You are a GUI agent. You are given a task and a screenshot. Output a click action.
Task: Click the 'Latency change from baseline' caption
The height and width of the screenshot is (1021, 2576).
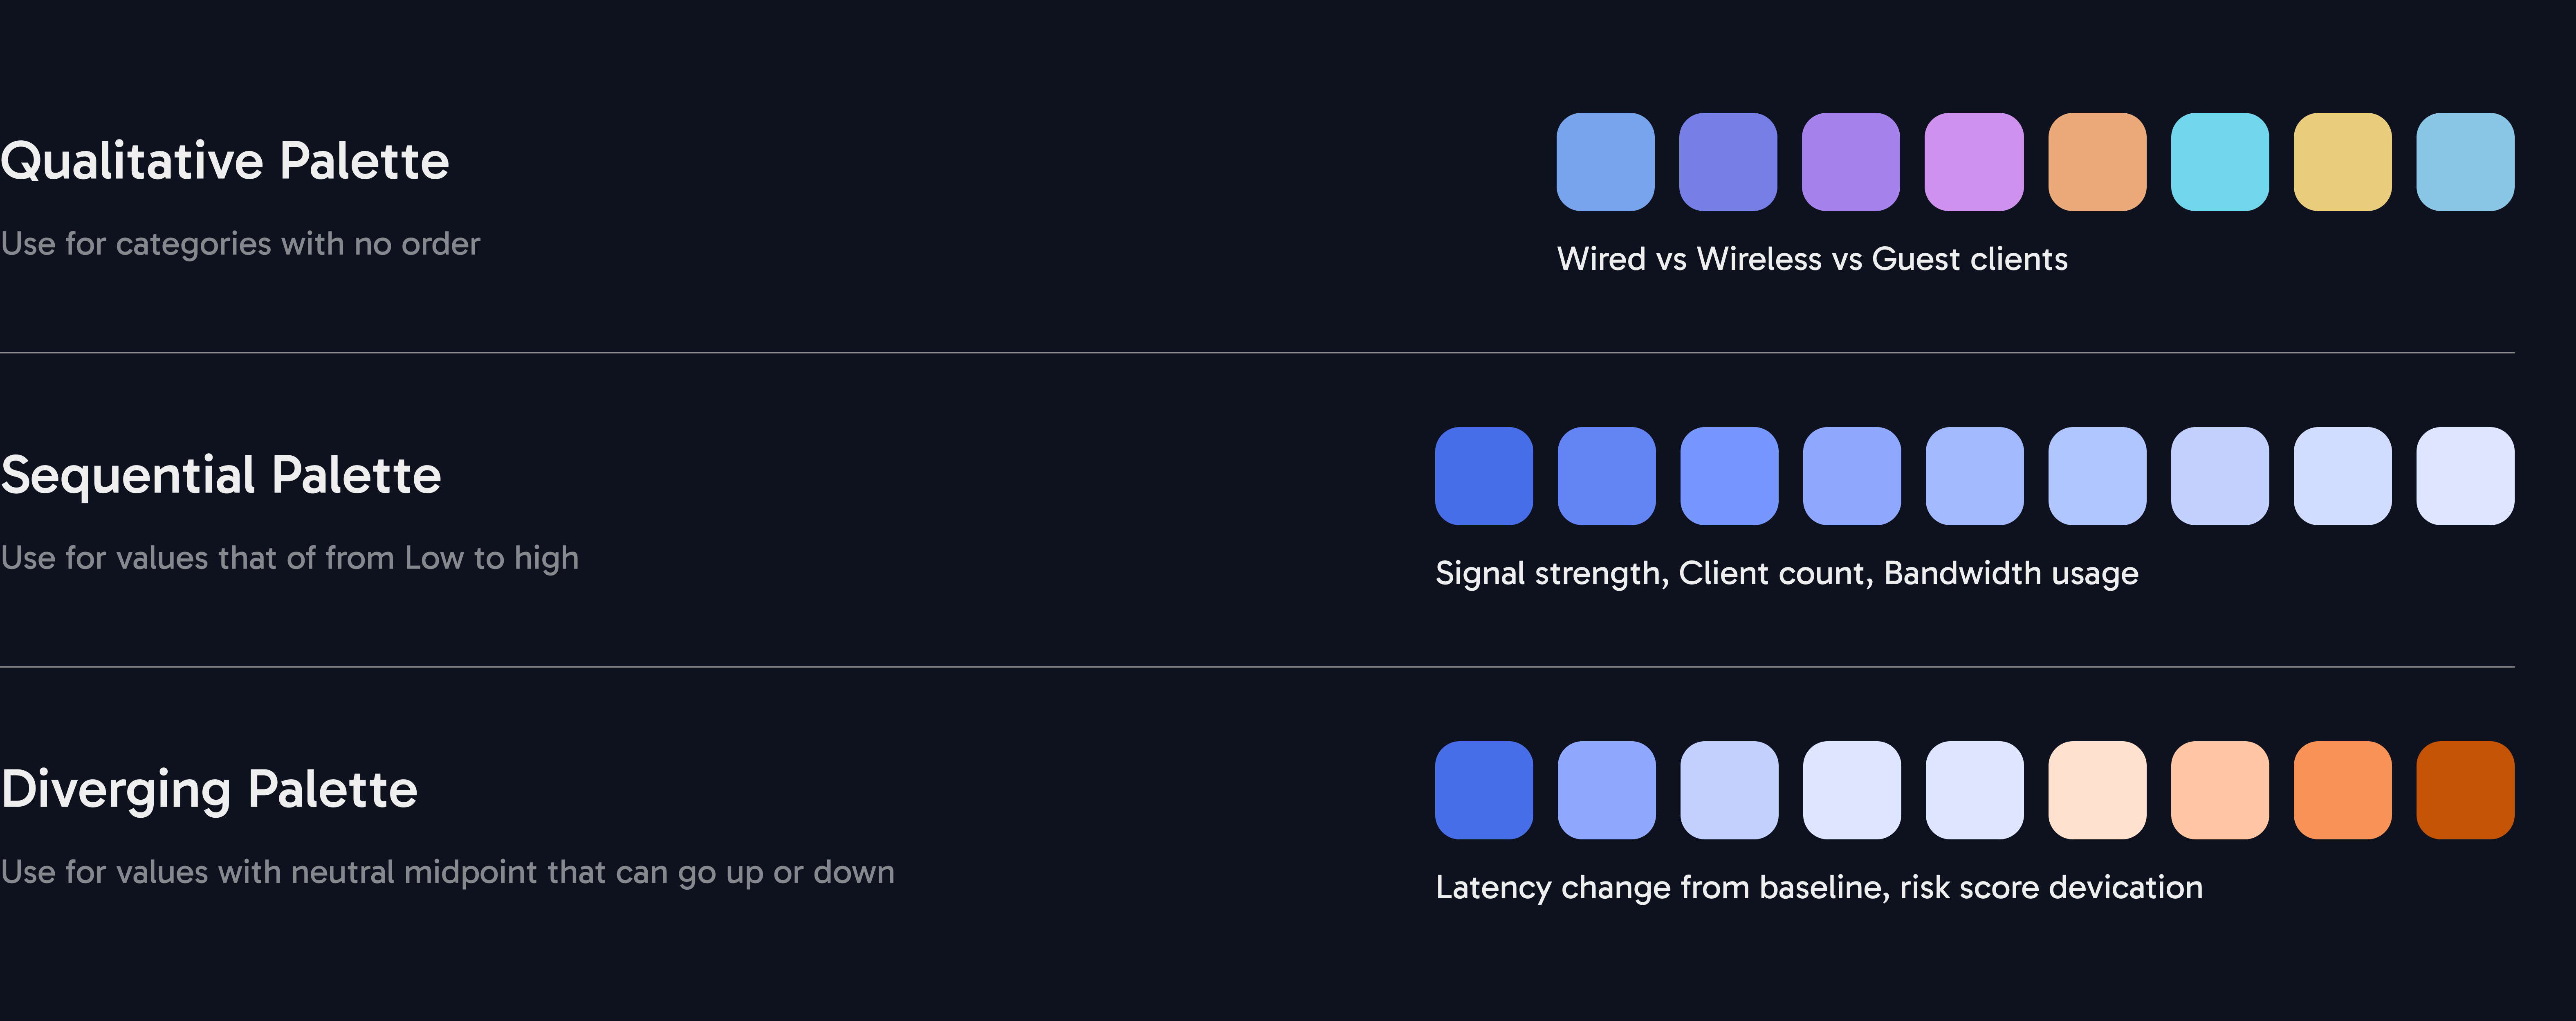click(1818, 887)
